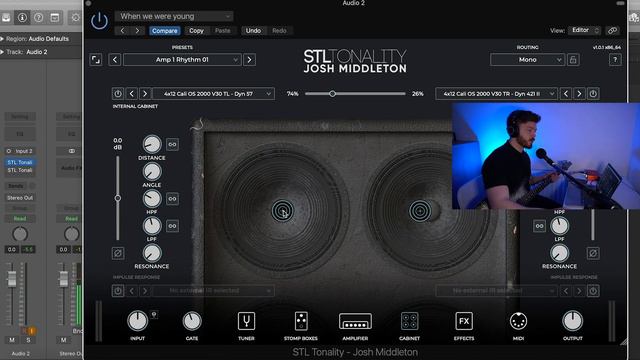
Task: Click the Input knob
Action: tap(138, 321)
